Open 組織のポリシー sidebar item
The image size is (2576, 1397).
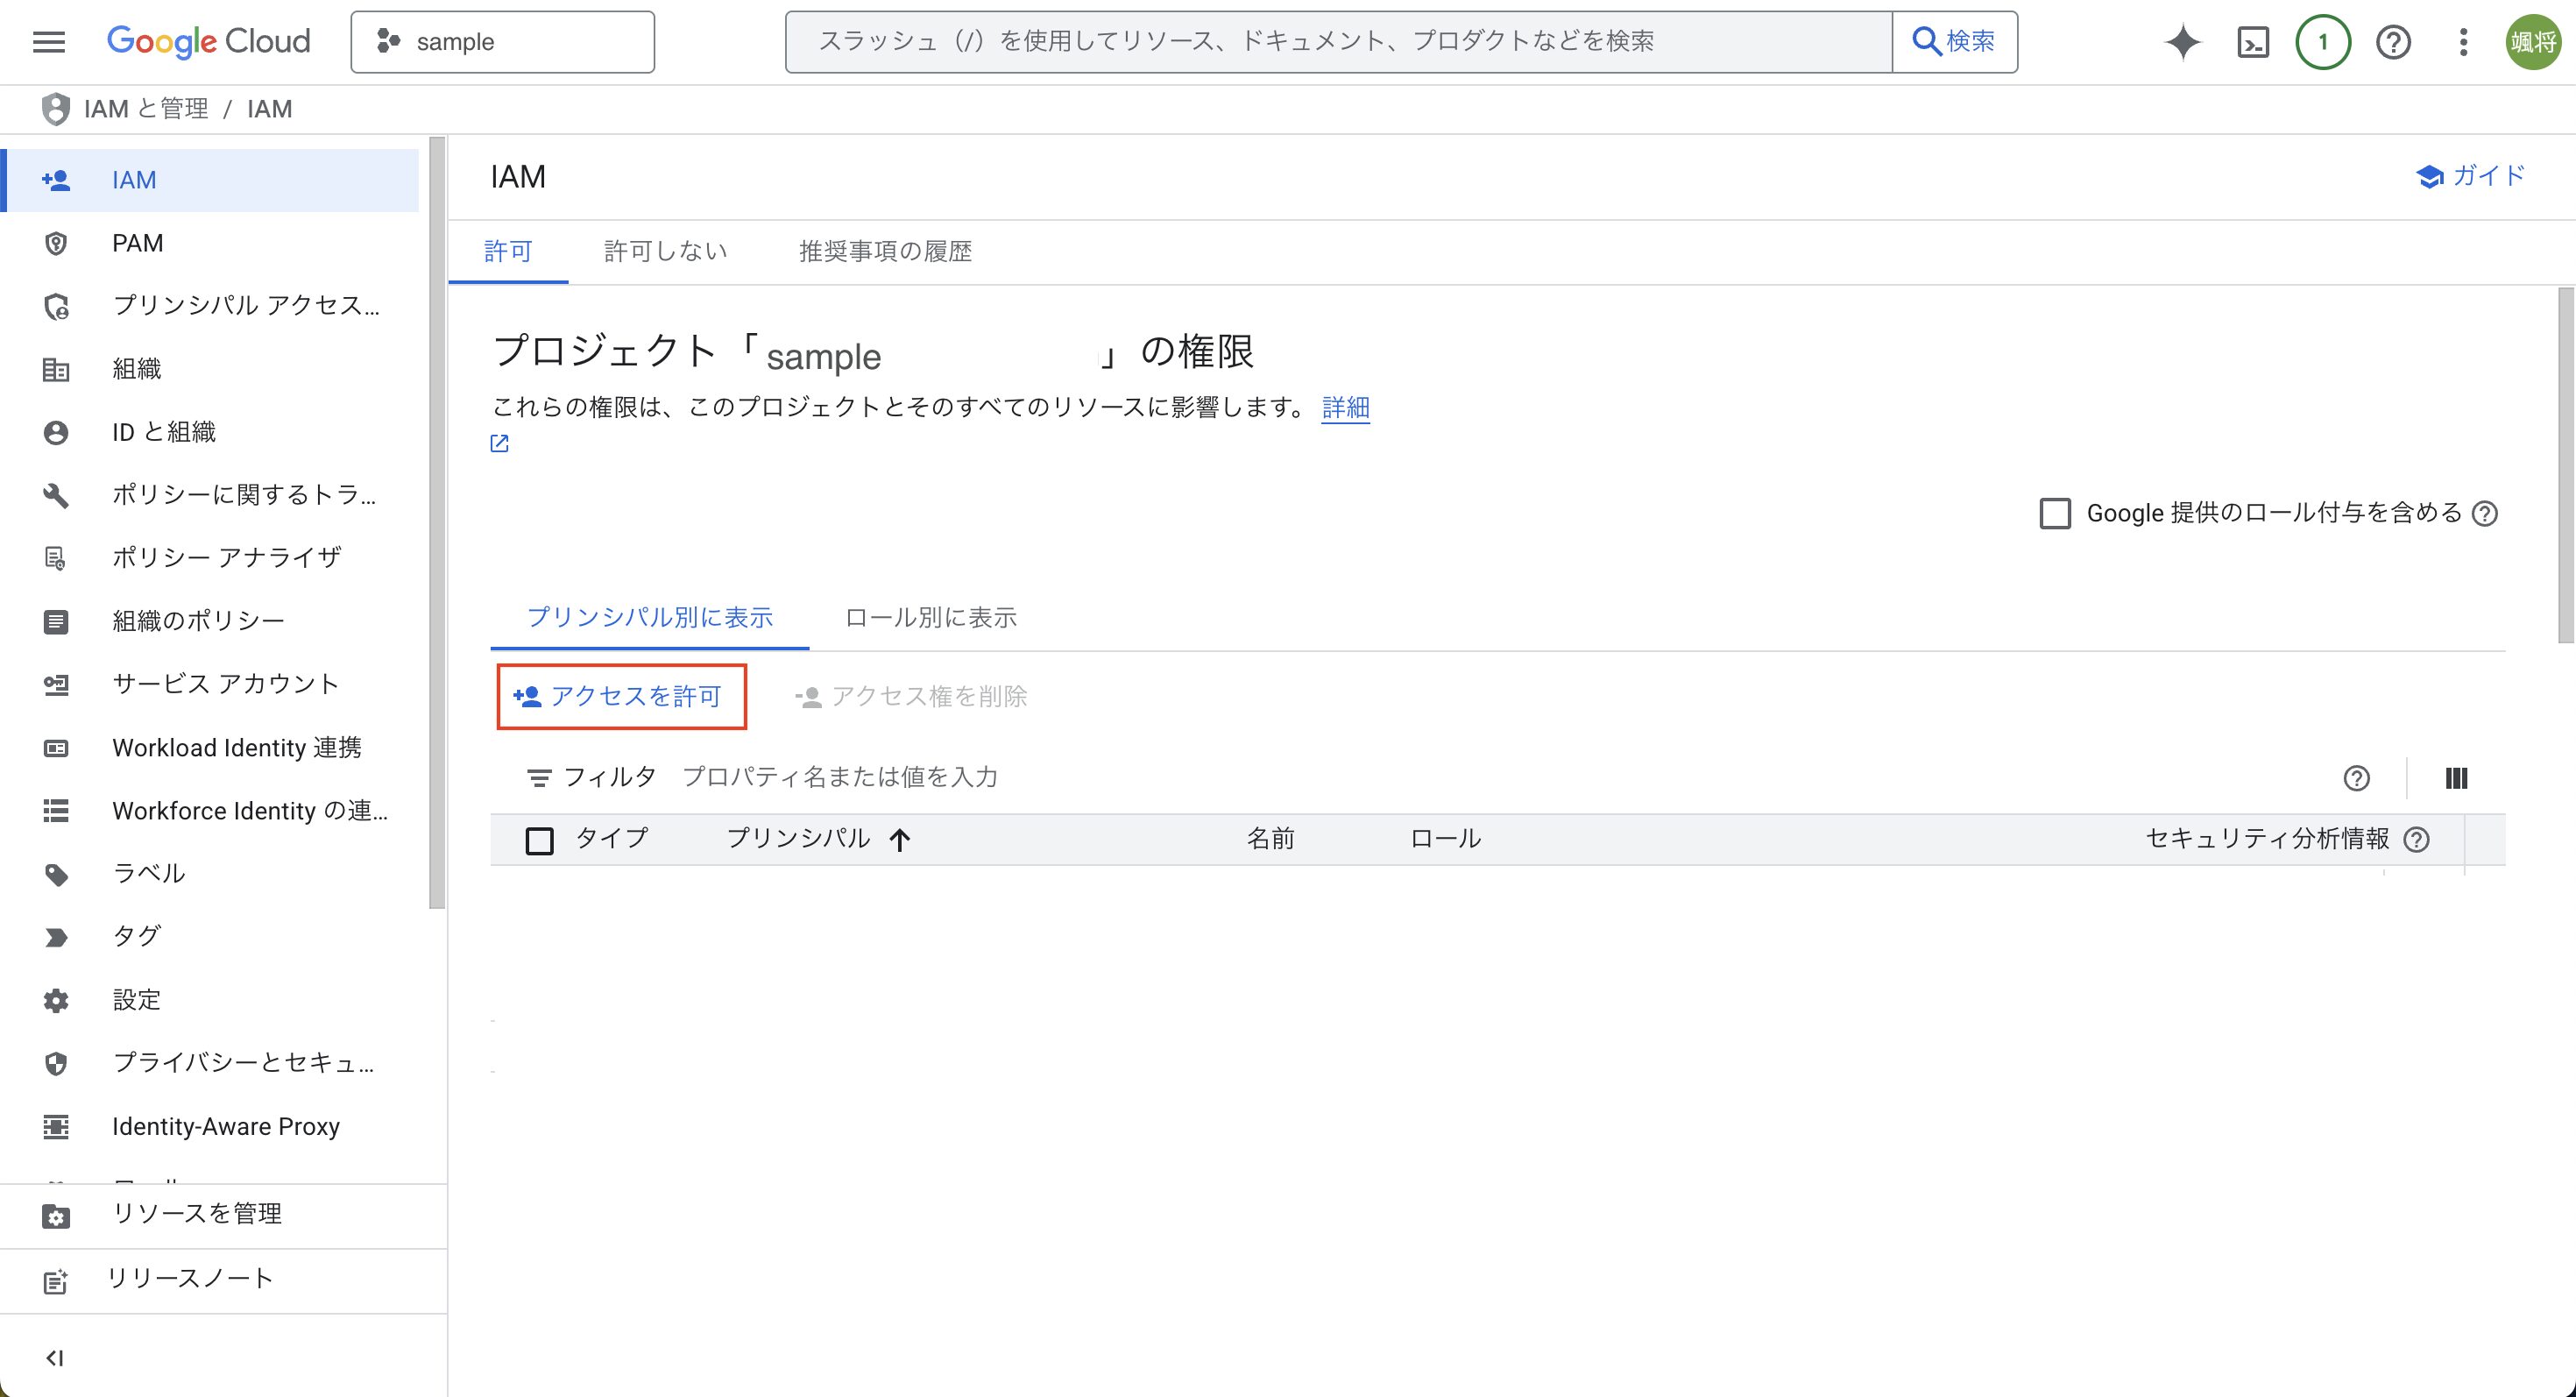[210, 621]
